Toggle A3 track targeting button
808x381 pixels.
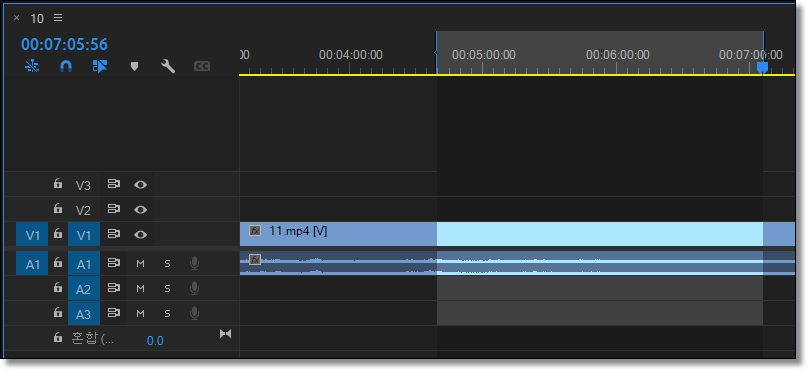click(83, 313)
